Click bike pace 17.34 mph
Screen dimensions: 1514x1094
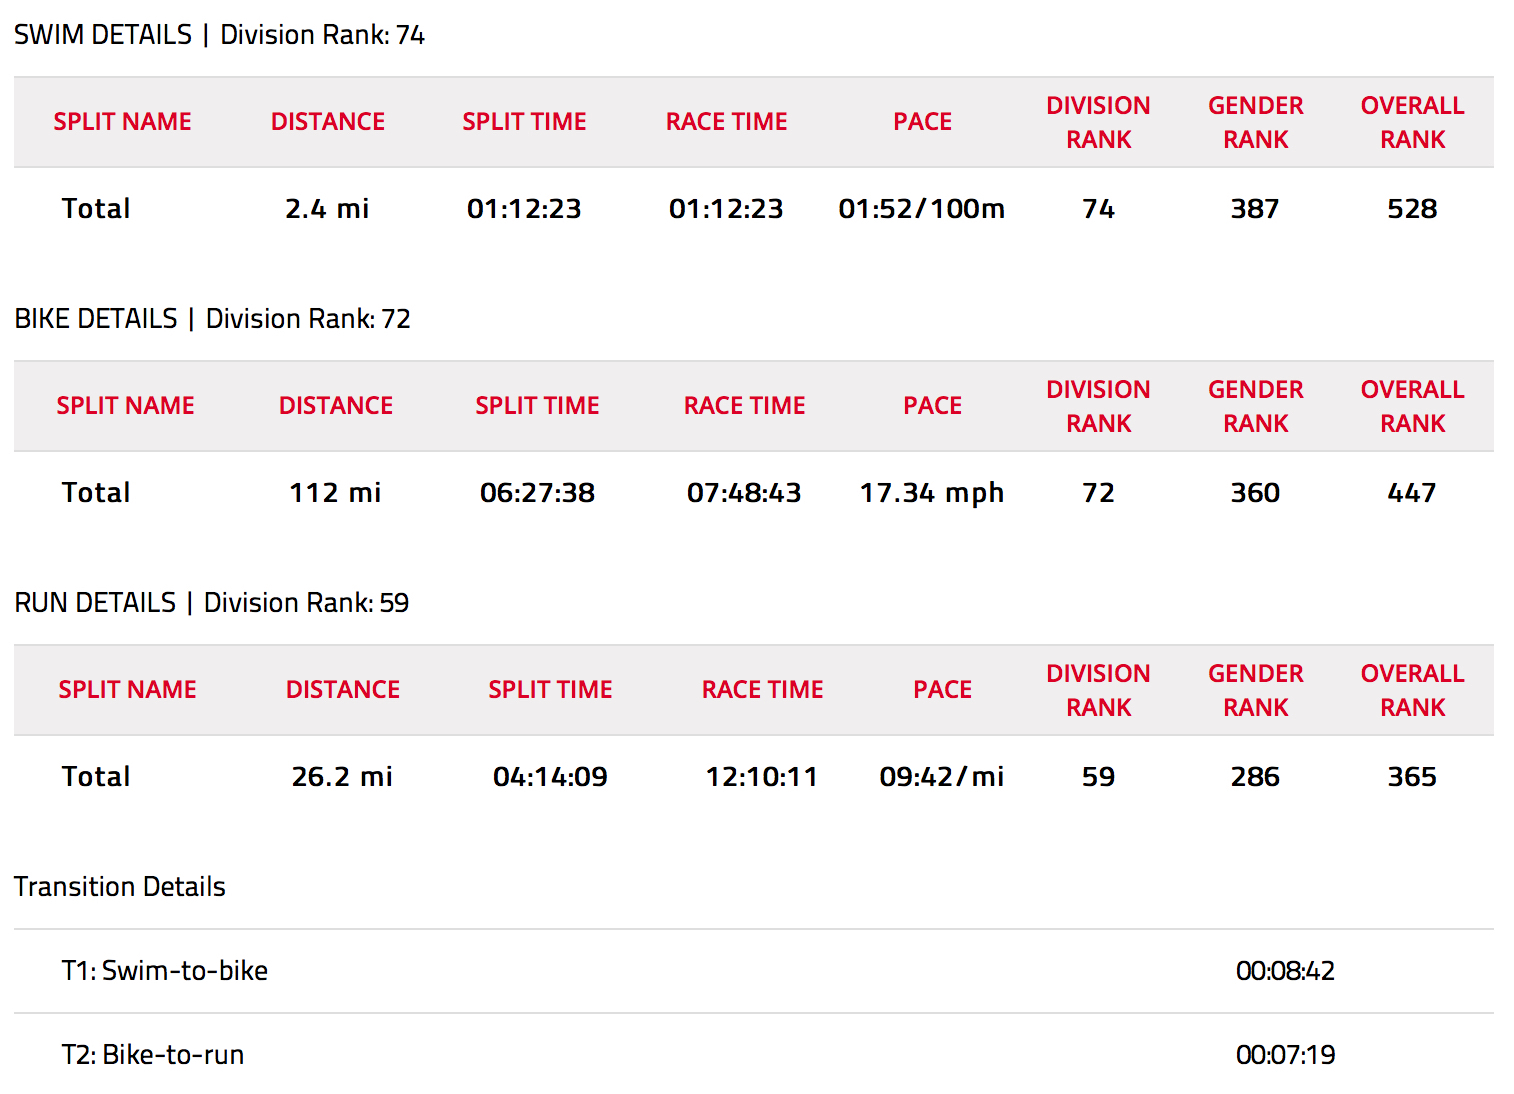point(932,493)
